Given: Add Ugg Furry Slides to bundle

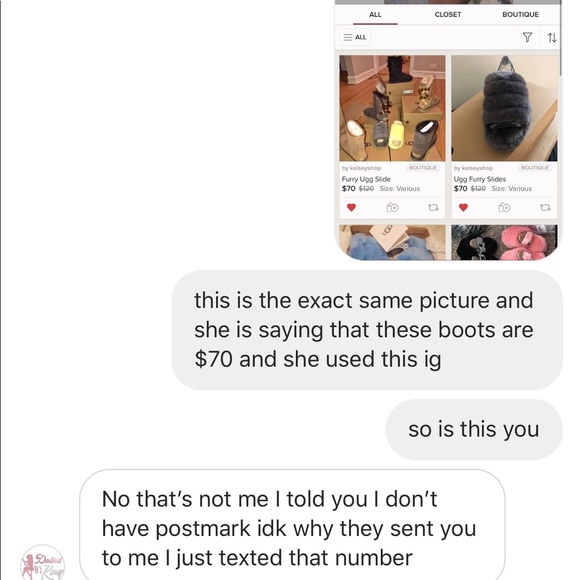Looking at the screenshot, I should pos(504,208).
